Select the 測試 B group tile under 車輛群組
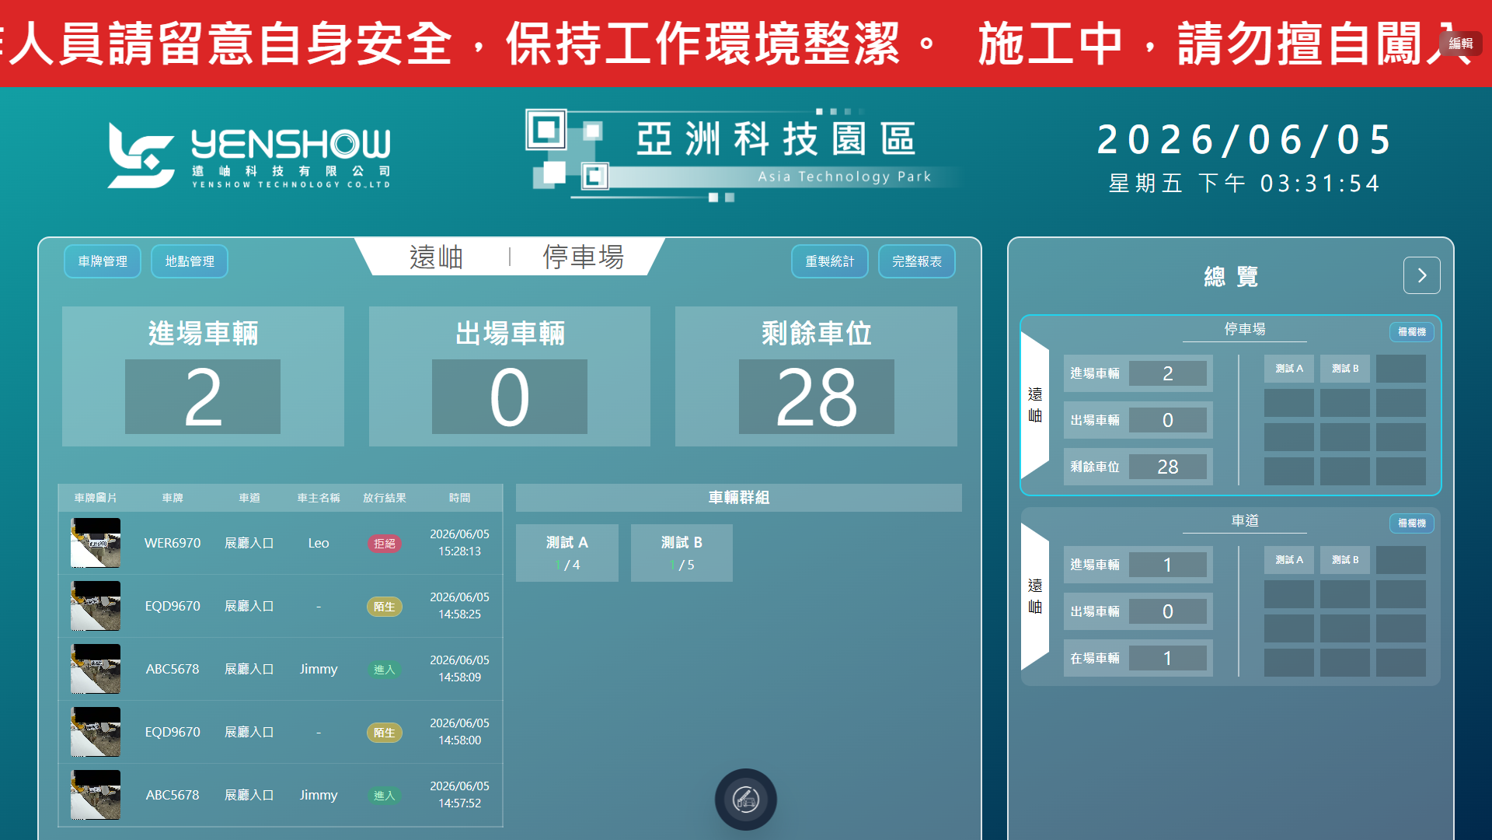 point(682,553)
